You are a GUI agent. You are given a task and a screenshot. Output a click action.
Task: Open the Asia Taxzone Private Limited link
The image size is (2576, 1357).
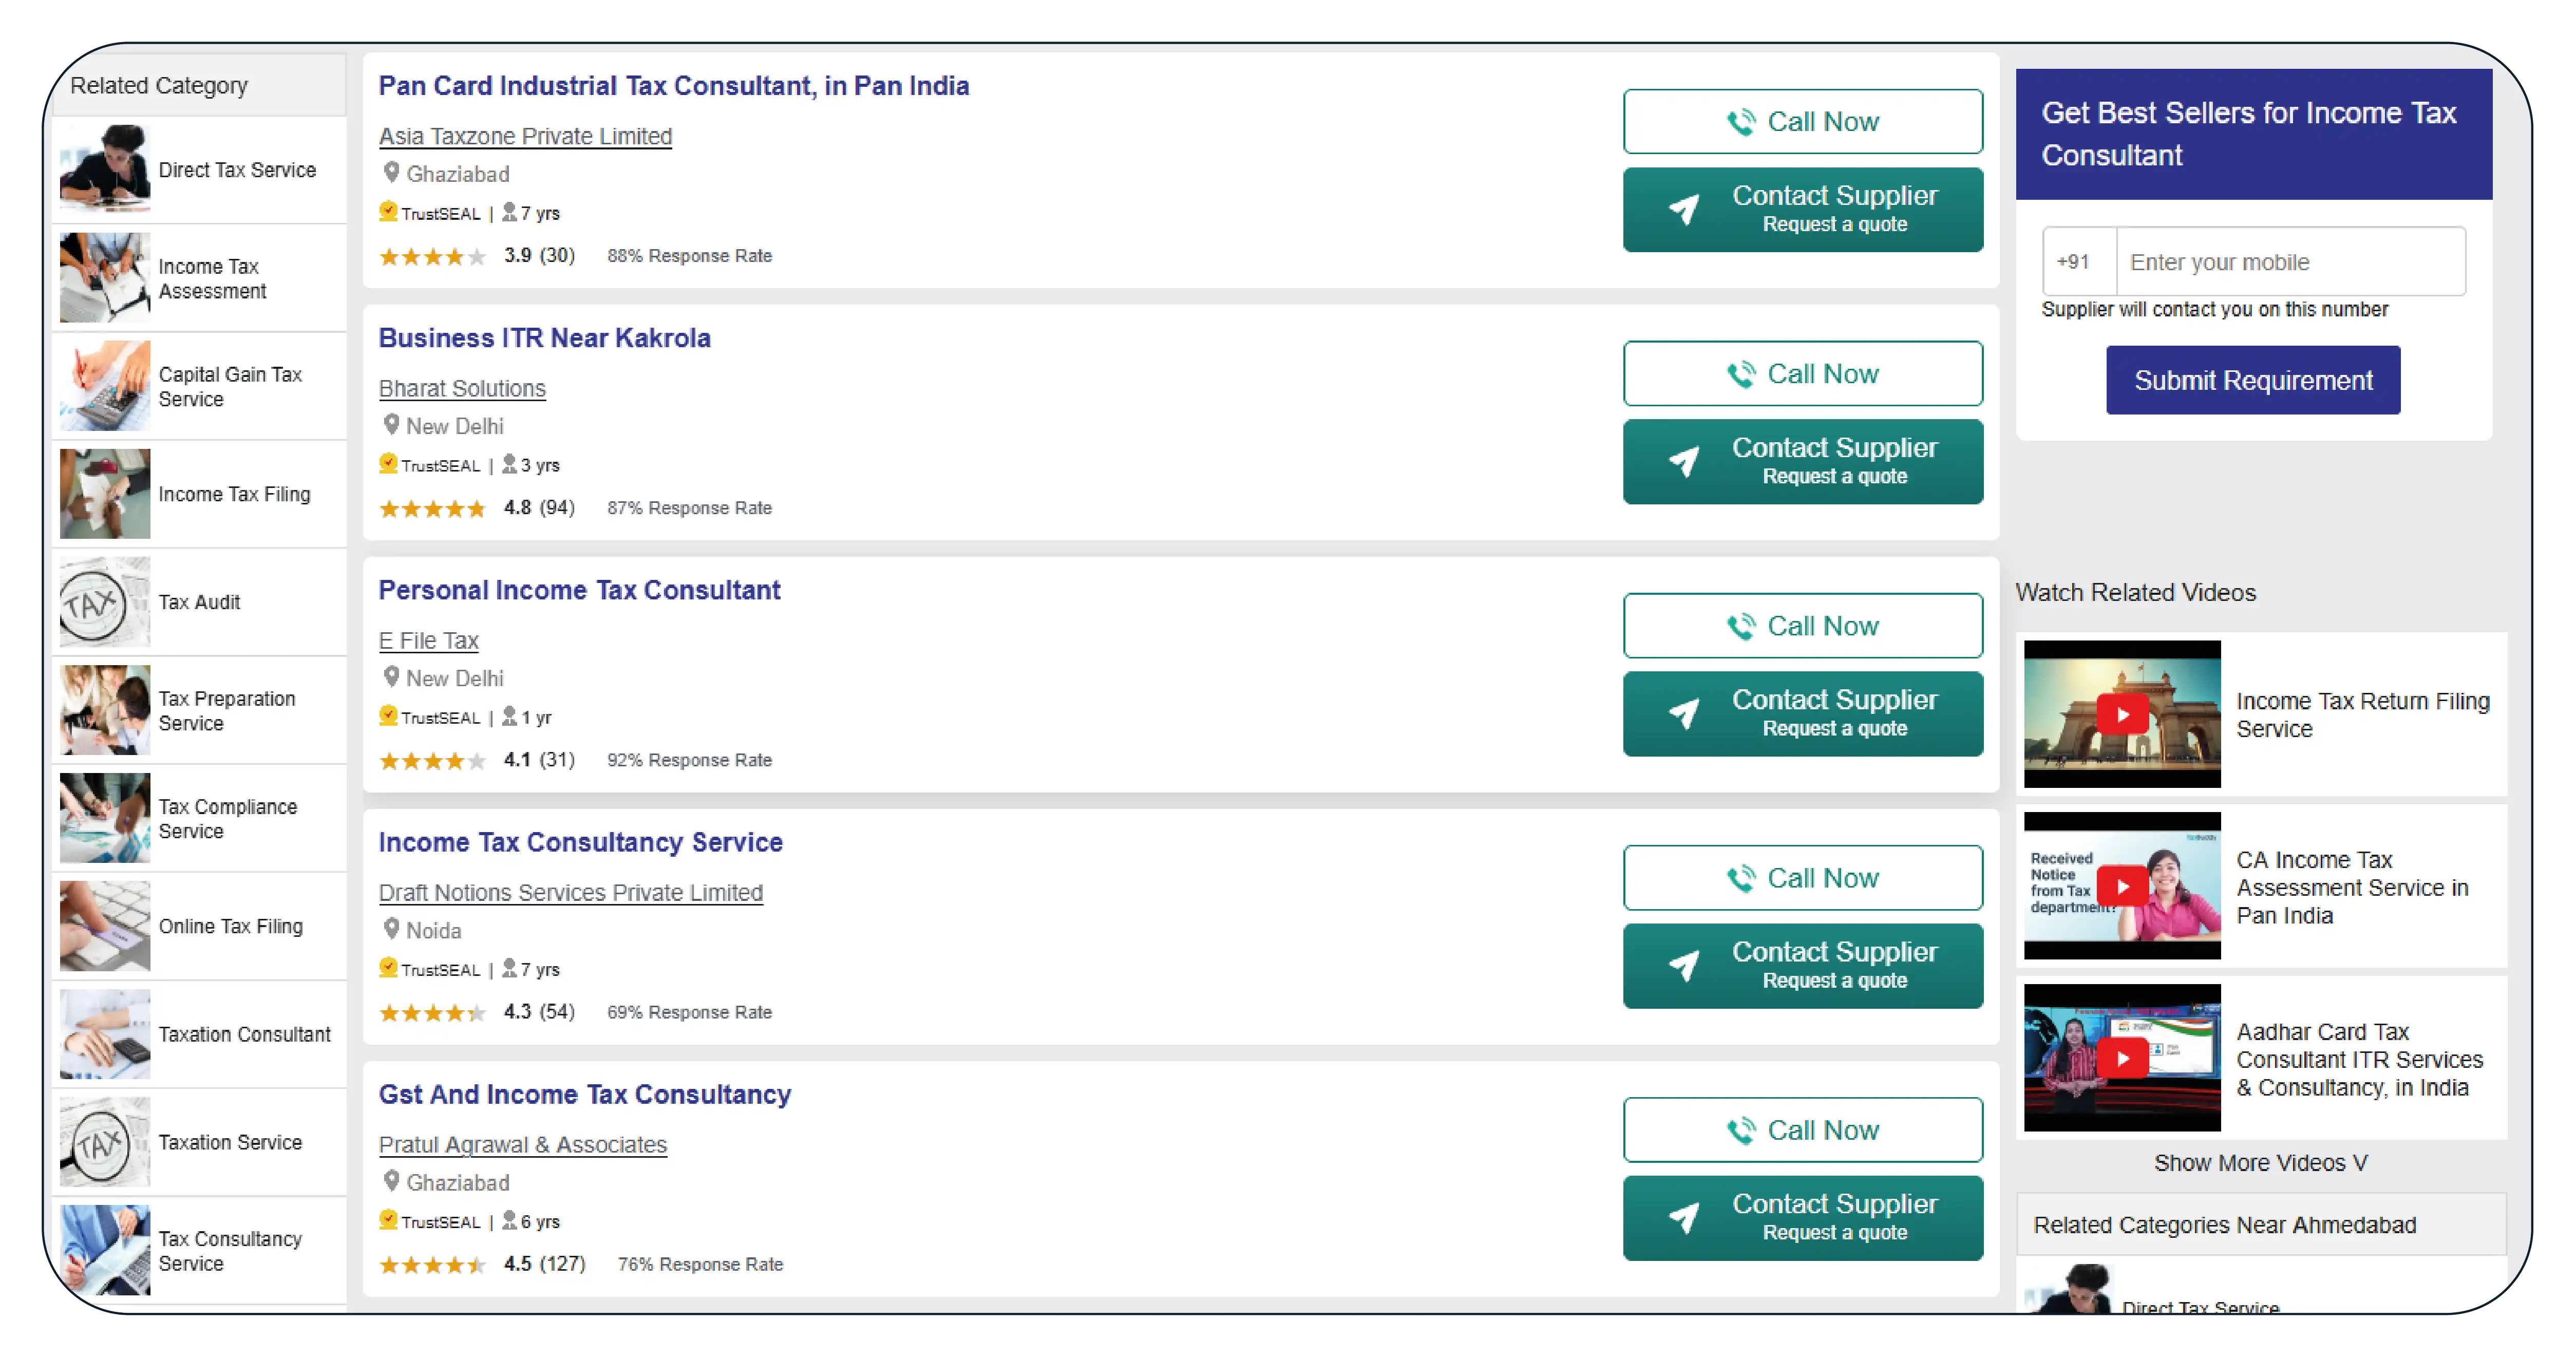coord(525,136)
